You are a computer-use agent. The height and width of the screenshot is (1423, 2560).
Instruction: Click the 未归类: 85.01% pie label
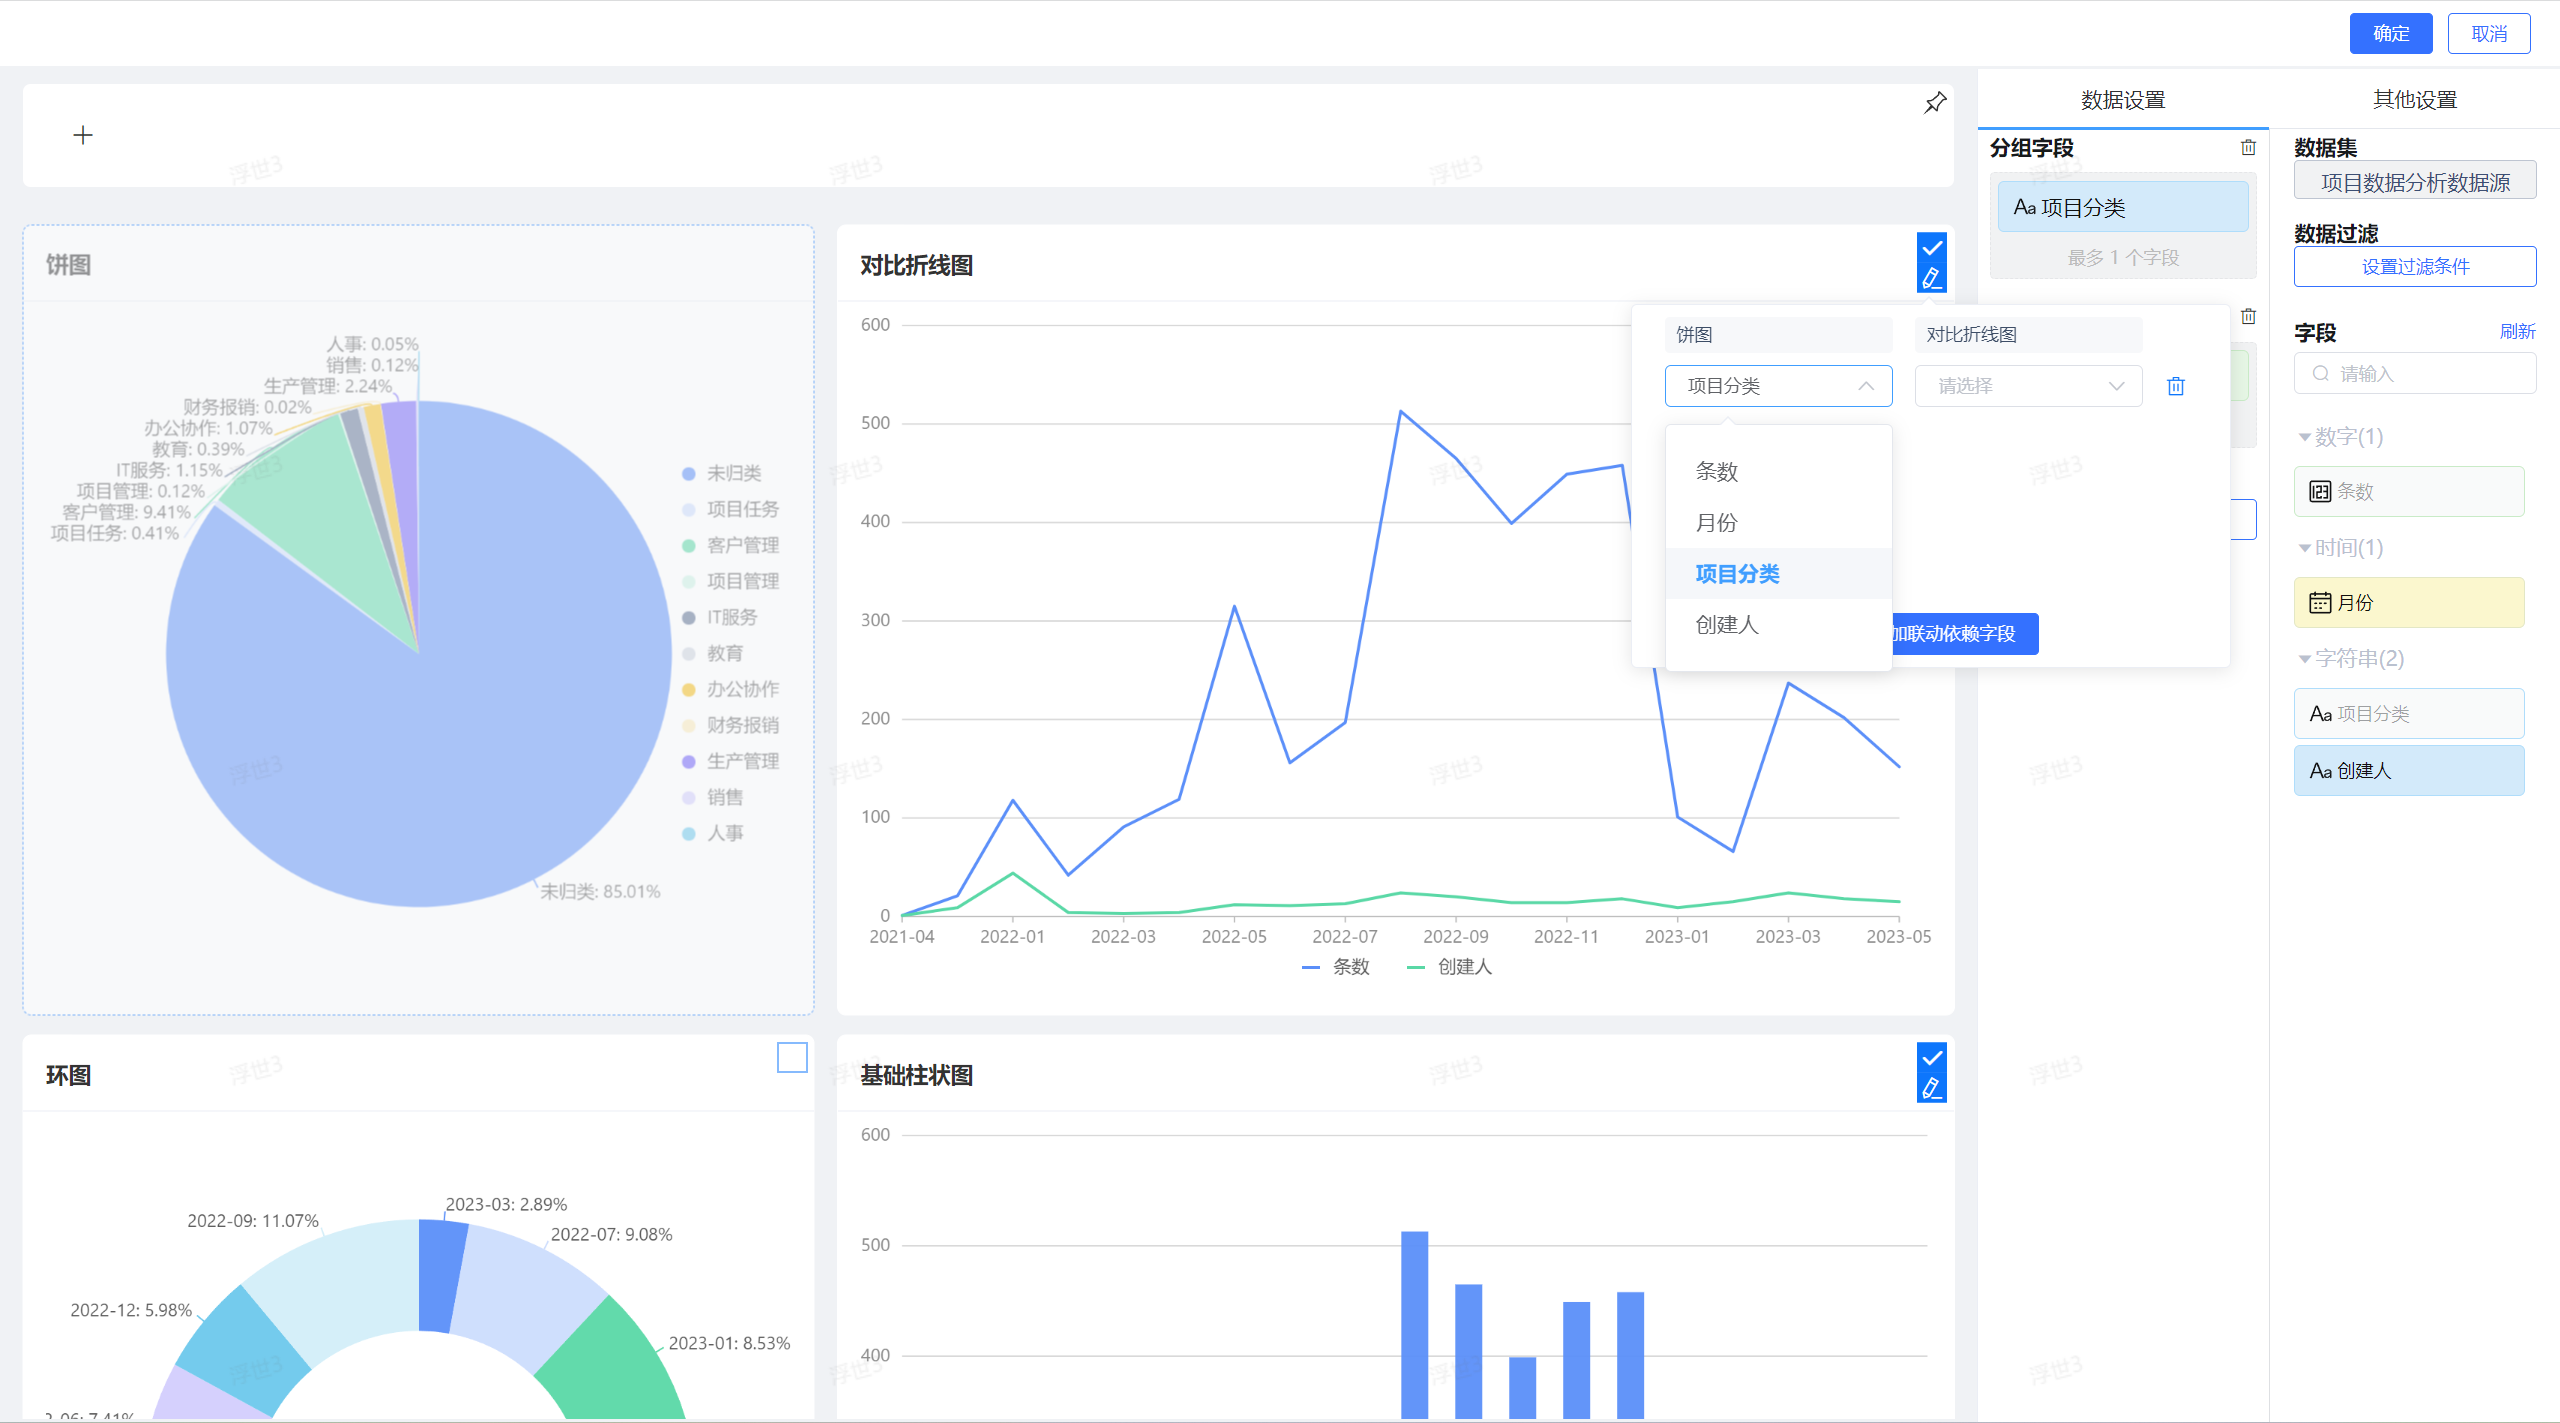pyautogui.click(x=600, y=891)
